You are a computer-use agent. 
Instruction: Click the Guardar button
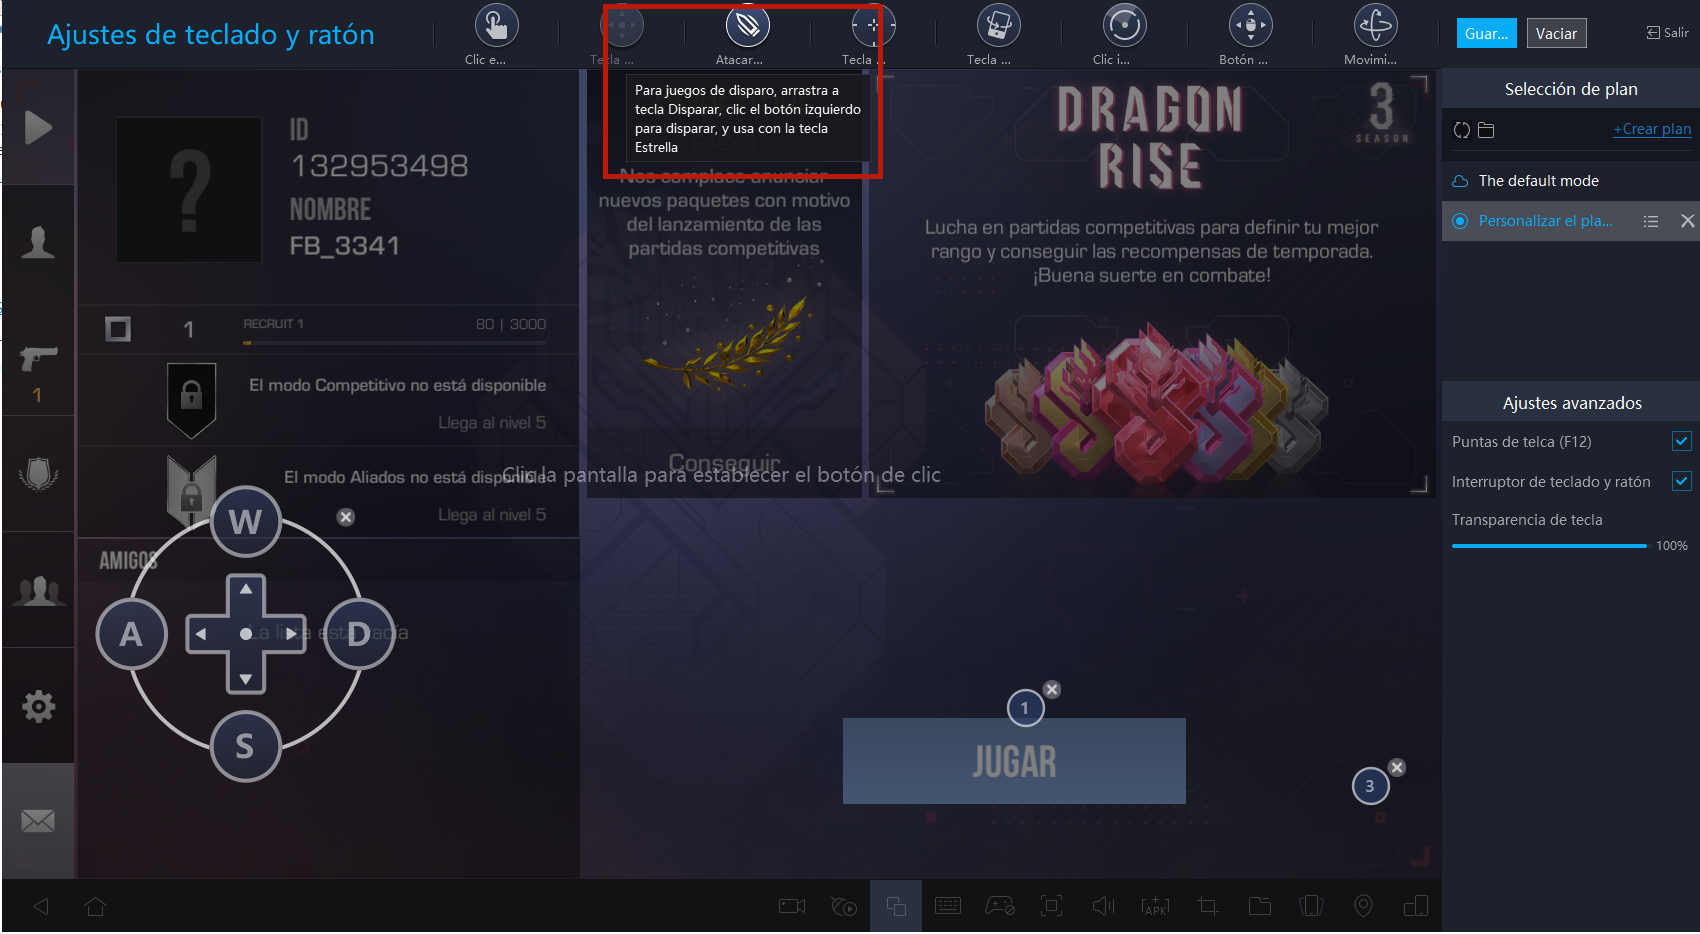point(1486,33)
